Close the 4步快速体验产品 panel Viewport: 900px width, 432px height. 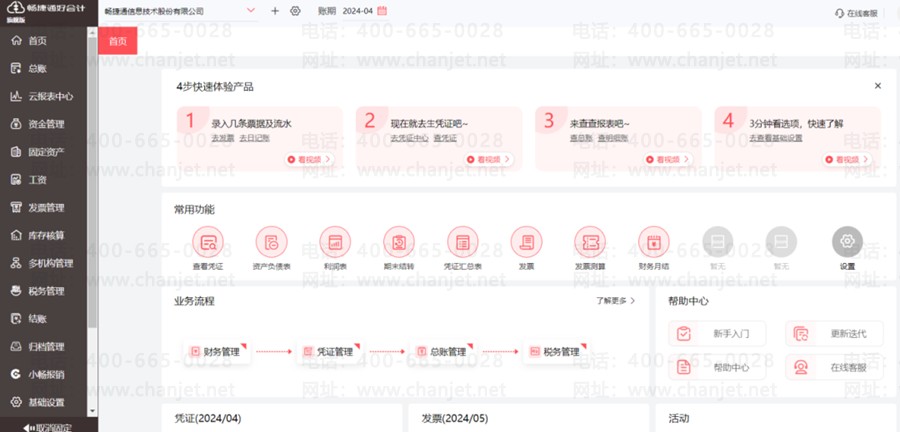click(878, 86)
